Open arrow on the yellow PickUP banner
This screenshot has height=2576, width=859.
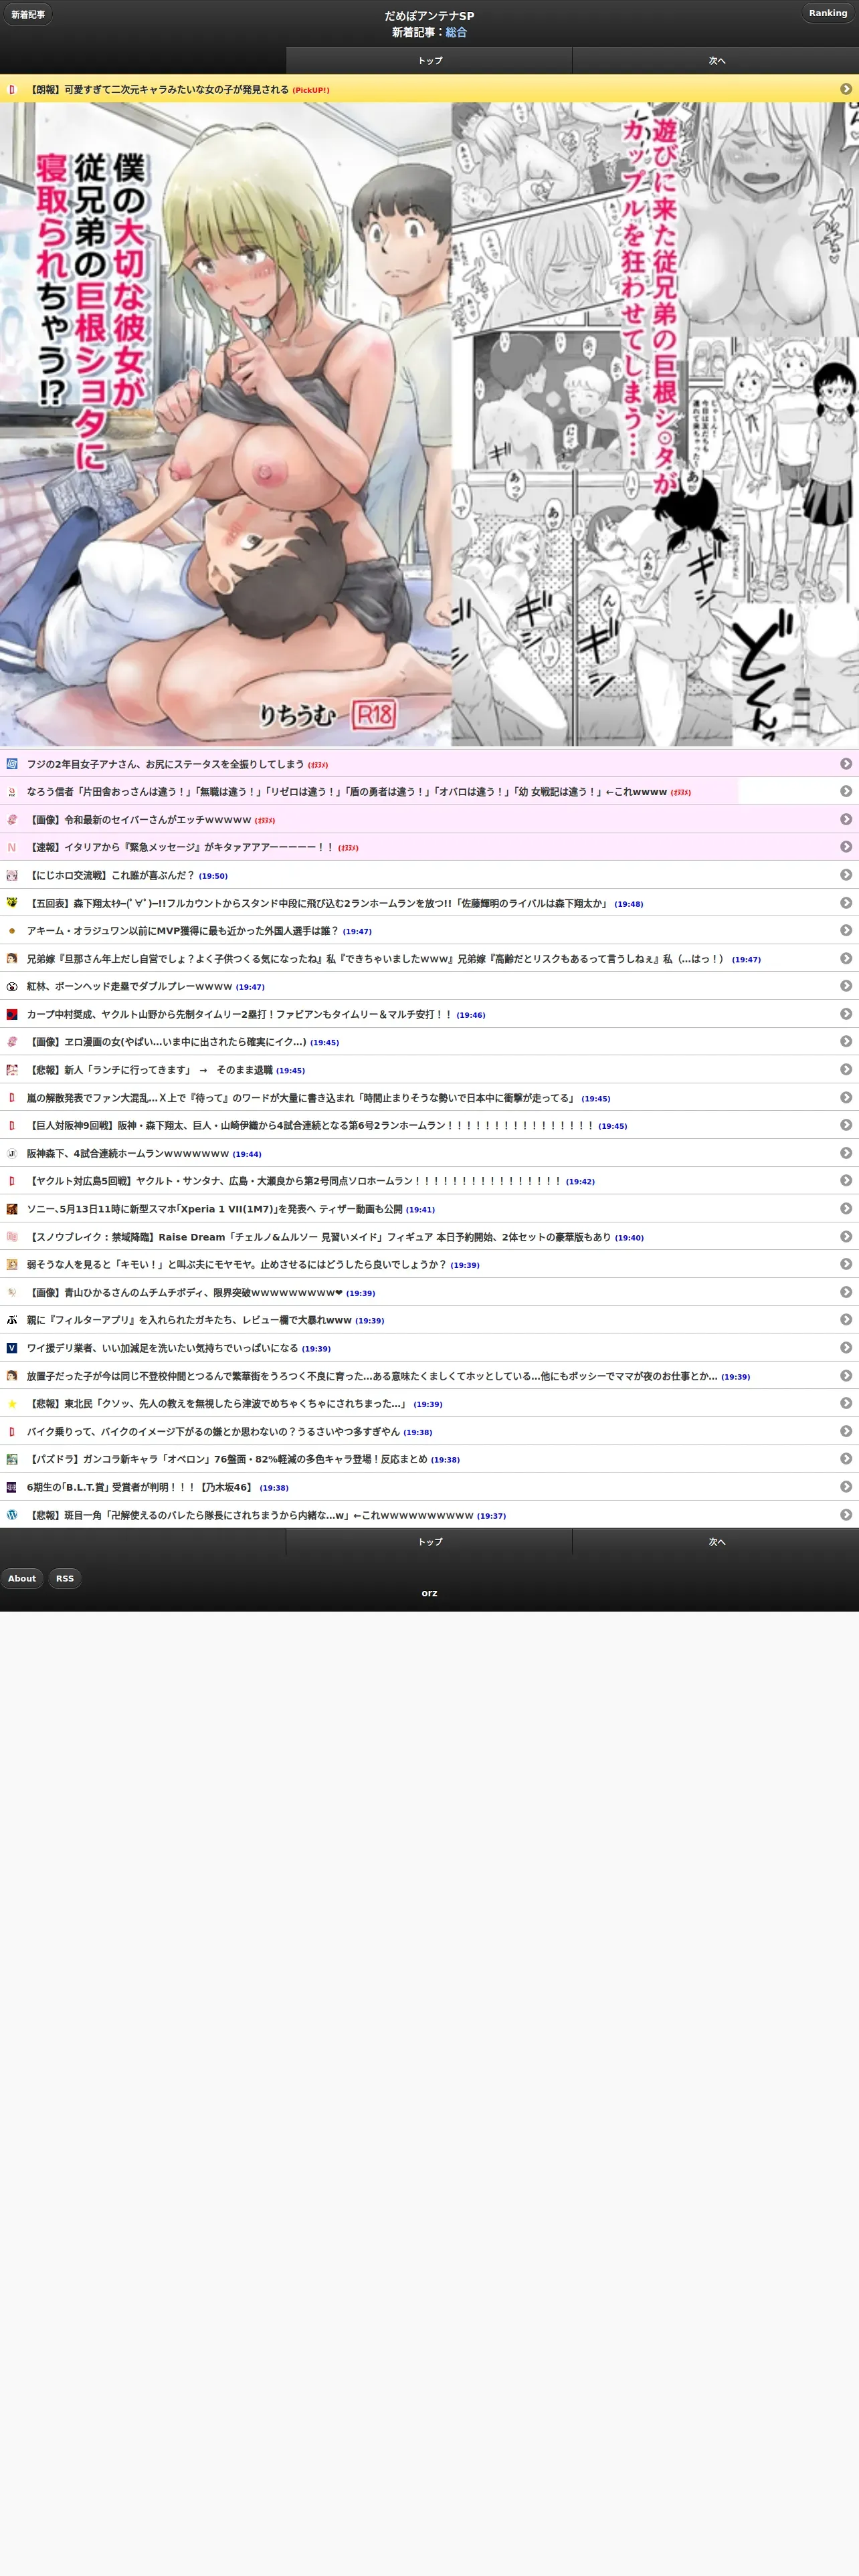pos(846,89)
